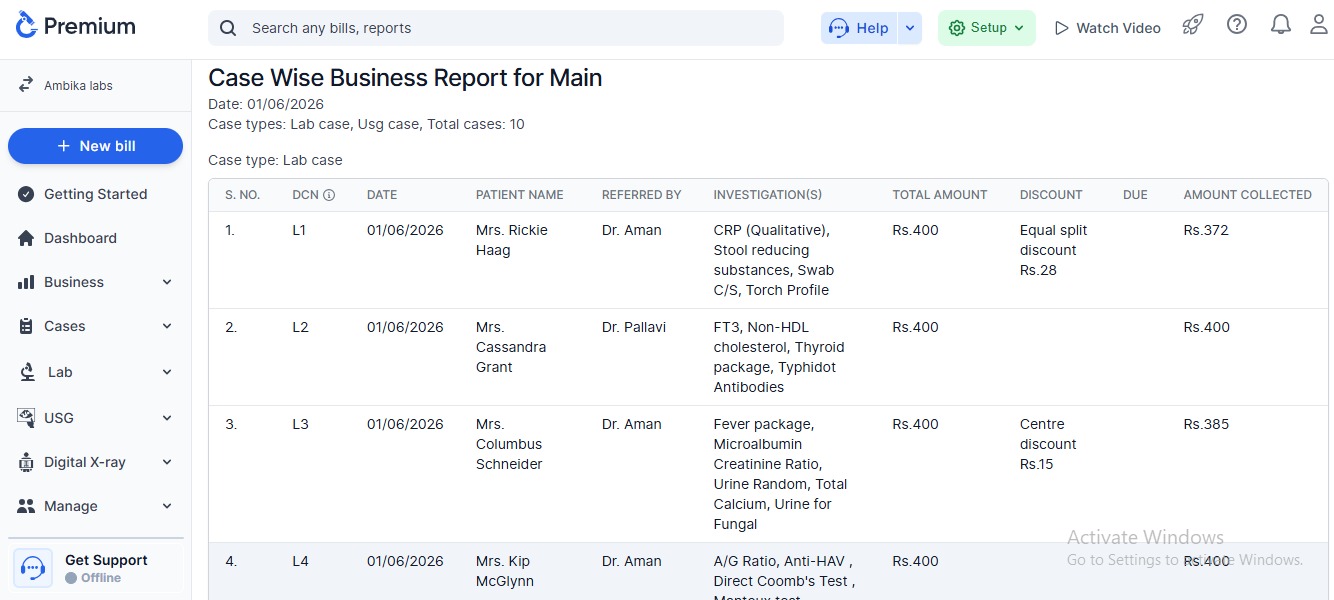1334x600 pixels.
Task: Click the Lab microscope icon
Action: (x=28, y=372)
